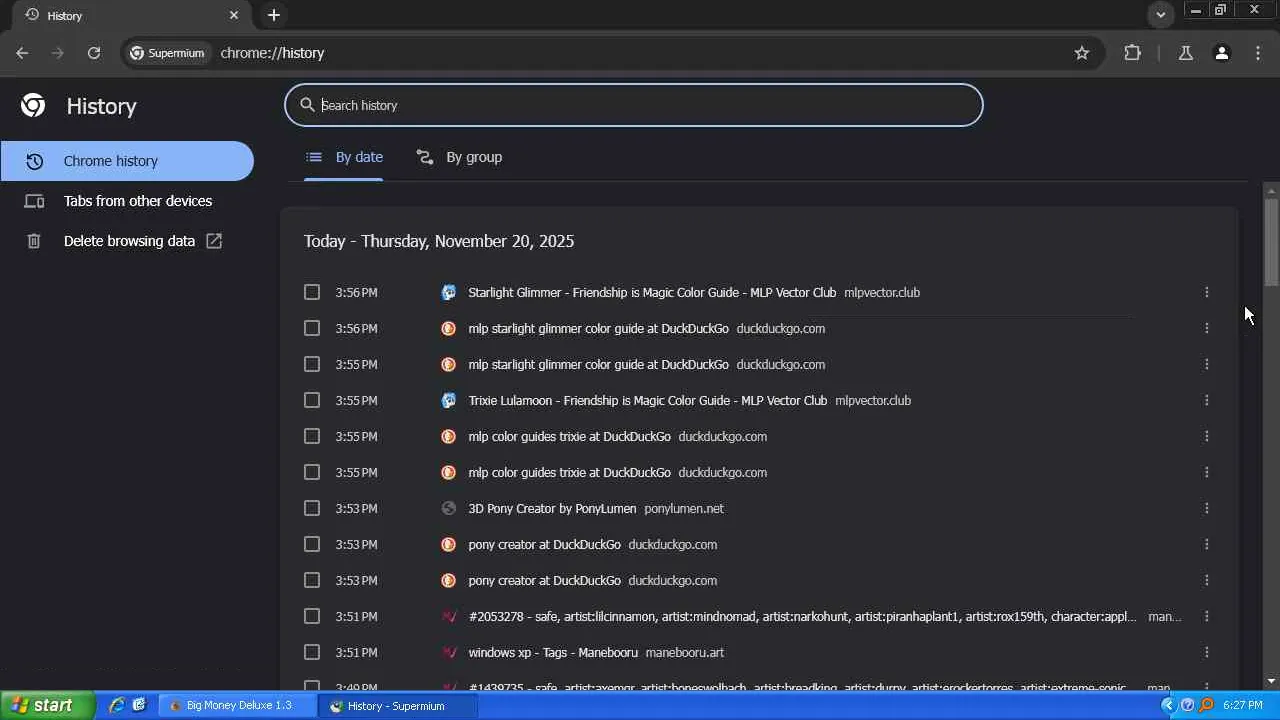The width and height of the screenshot is (1280, 720).
Task: Switch to the By group tab
Action: (460, 157)
